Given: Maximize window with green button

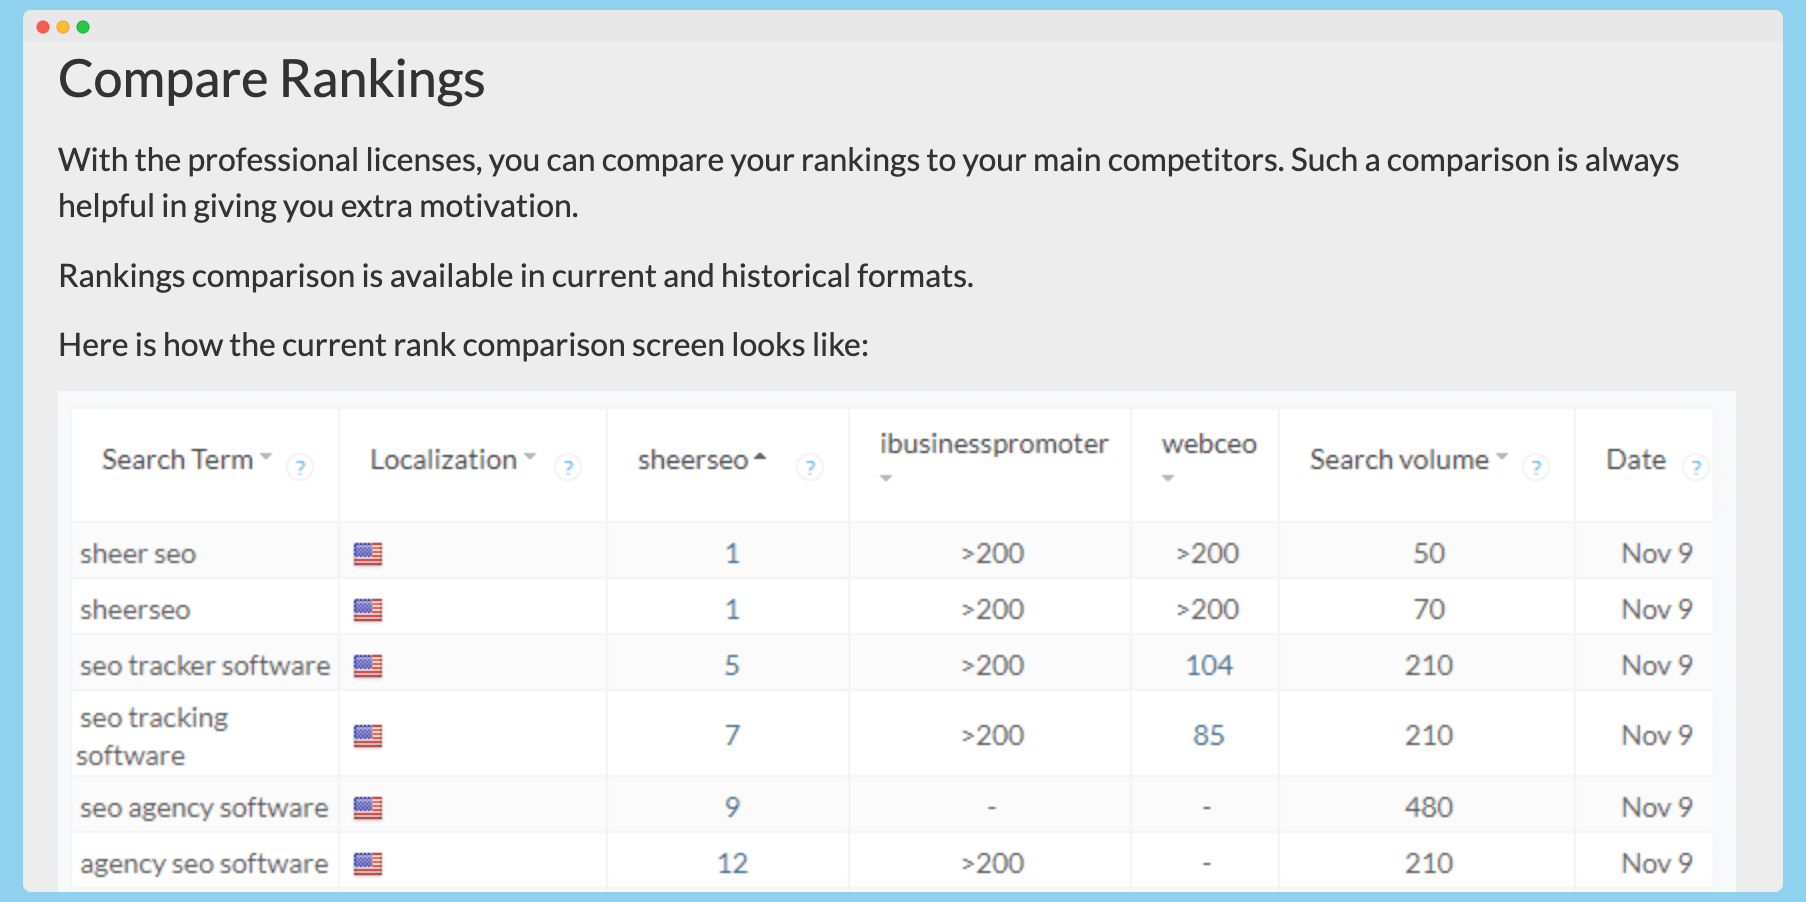Looking at the screenshot, I should (83, 27).
